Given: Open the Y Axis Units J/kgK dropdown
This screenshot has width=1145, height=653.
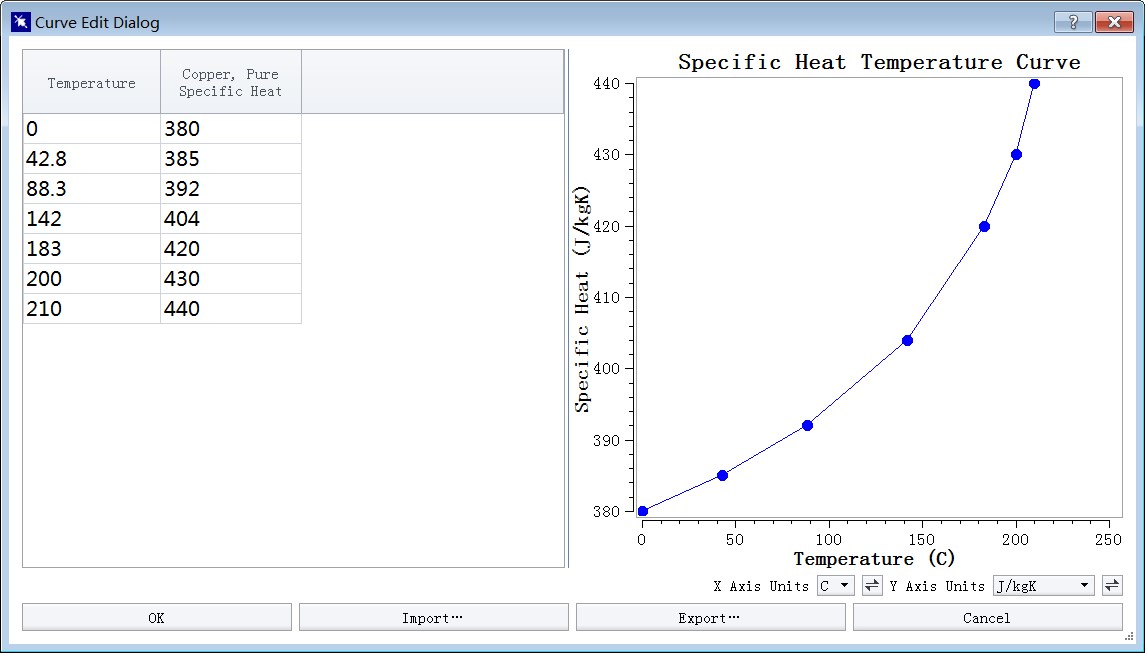Looking at the screenshot, I should click(1043, 586).
